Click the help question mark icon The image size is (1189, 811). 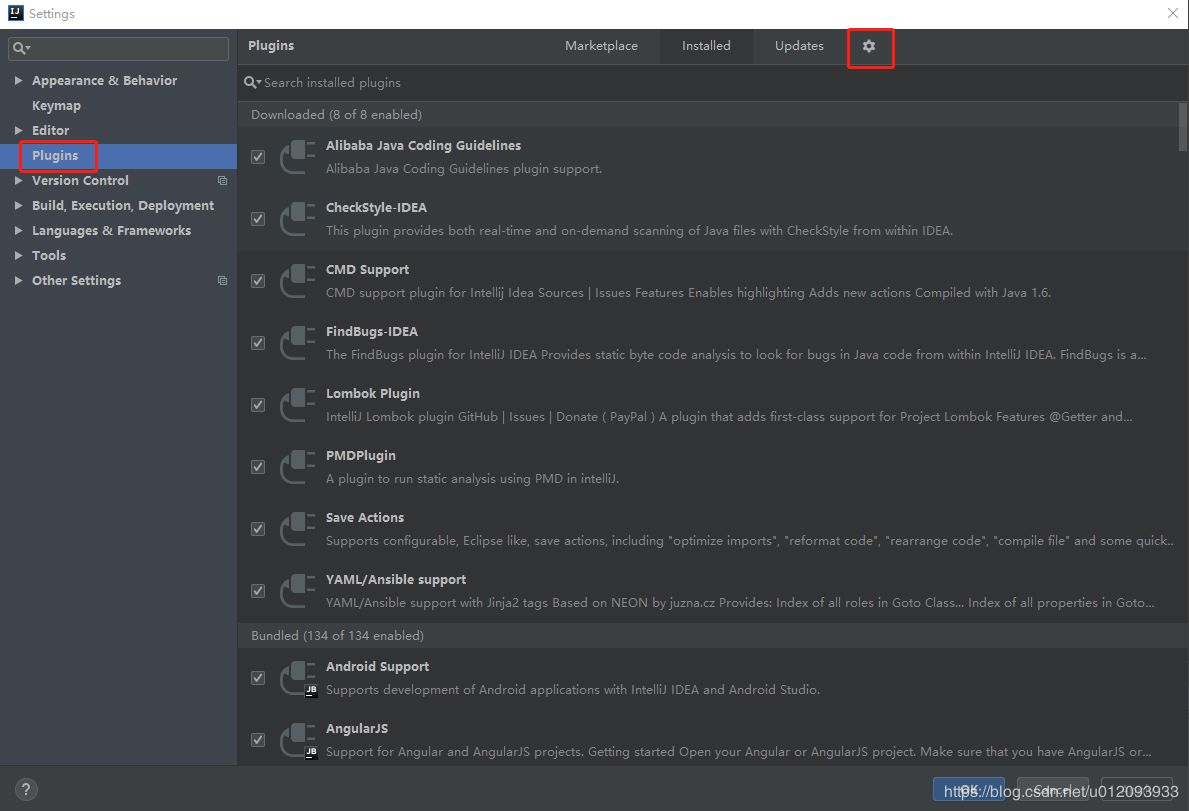(x=25, y=789)
